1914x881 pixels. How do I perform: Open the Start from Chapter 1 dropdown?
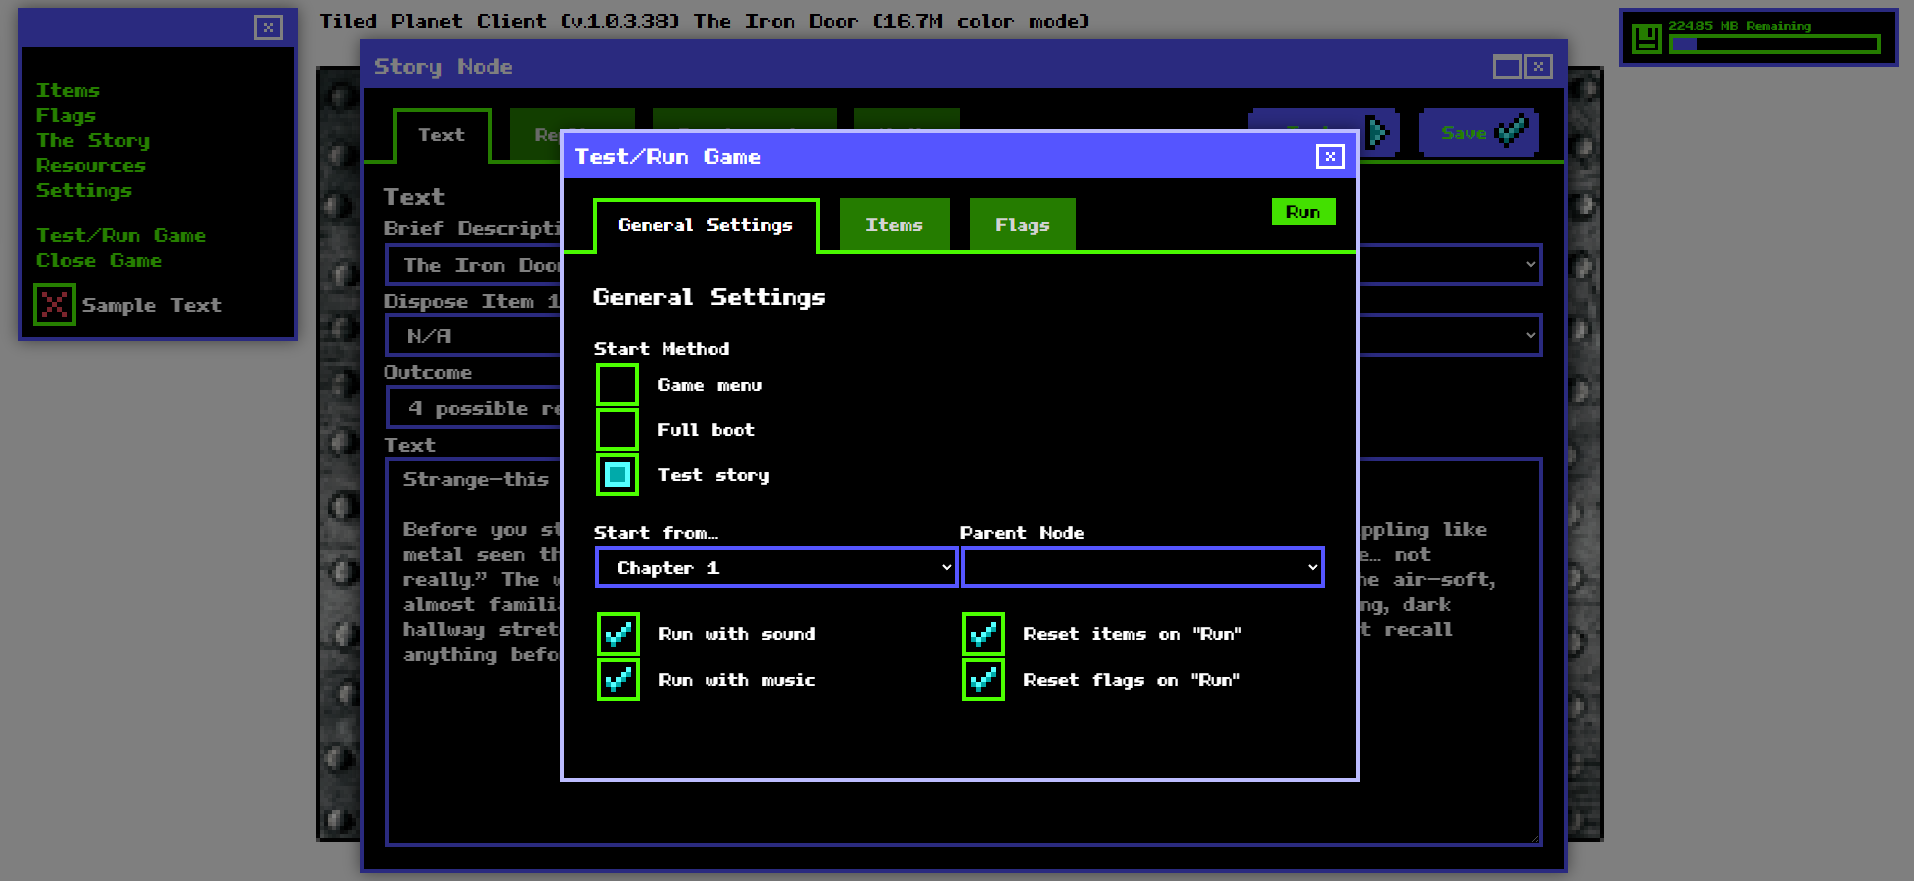coord(776,568)
